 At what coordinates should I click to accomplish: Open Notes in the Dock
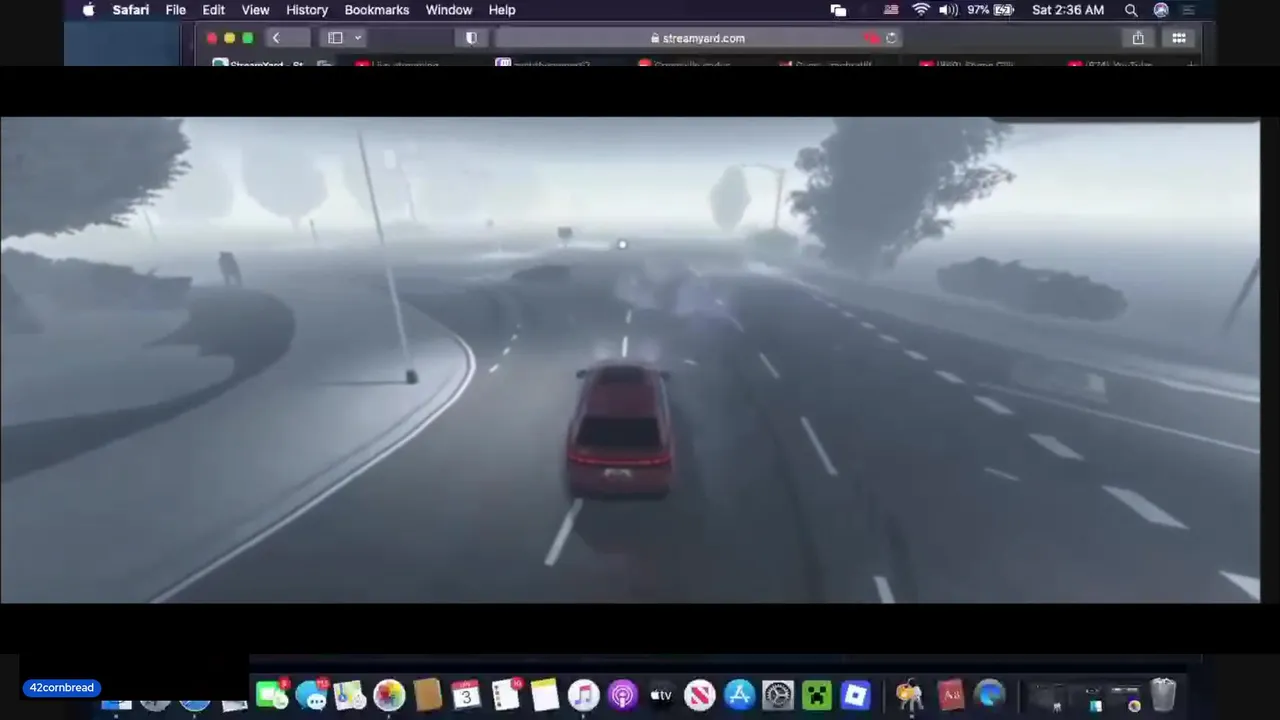click(x=545, y=694)
